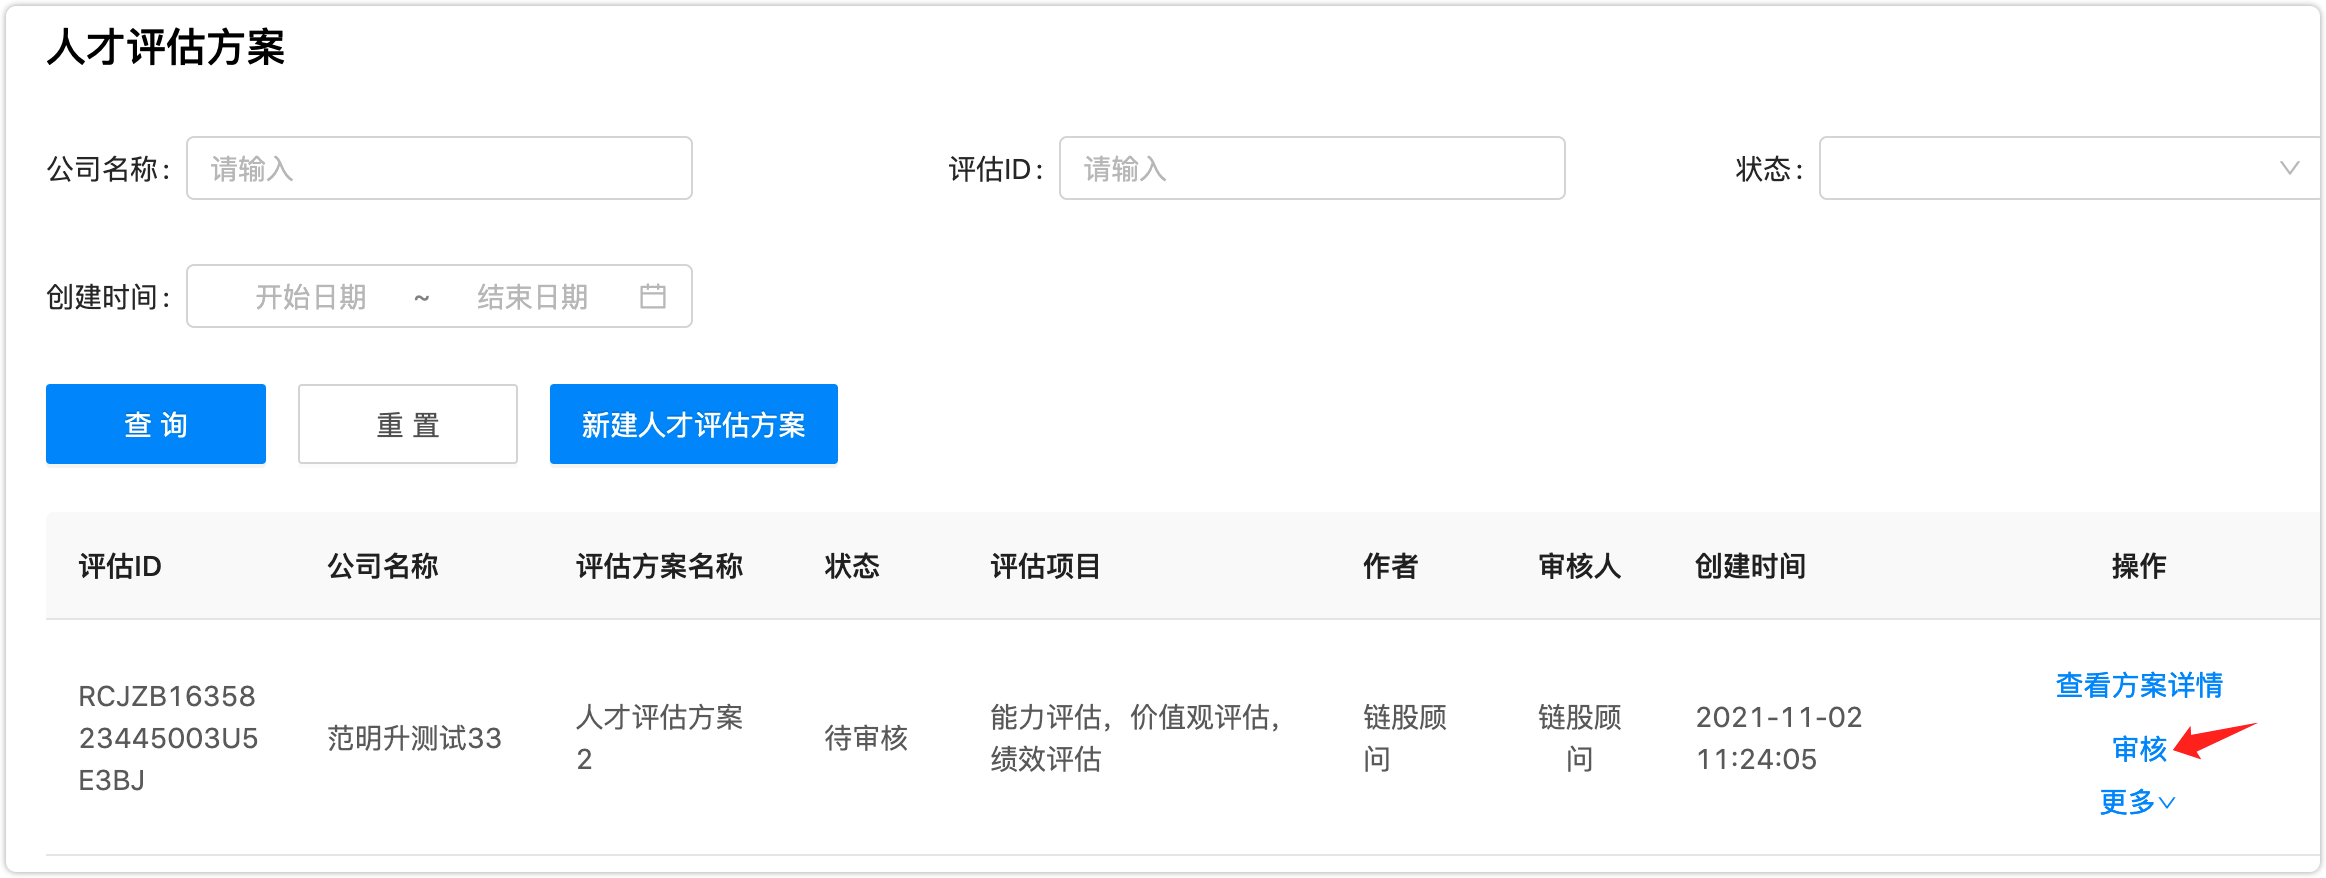Click the 公司名称 column header
This screenshot has height=878, width=2326.
pos(383,566)
